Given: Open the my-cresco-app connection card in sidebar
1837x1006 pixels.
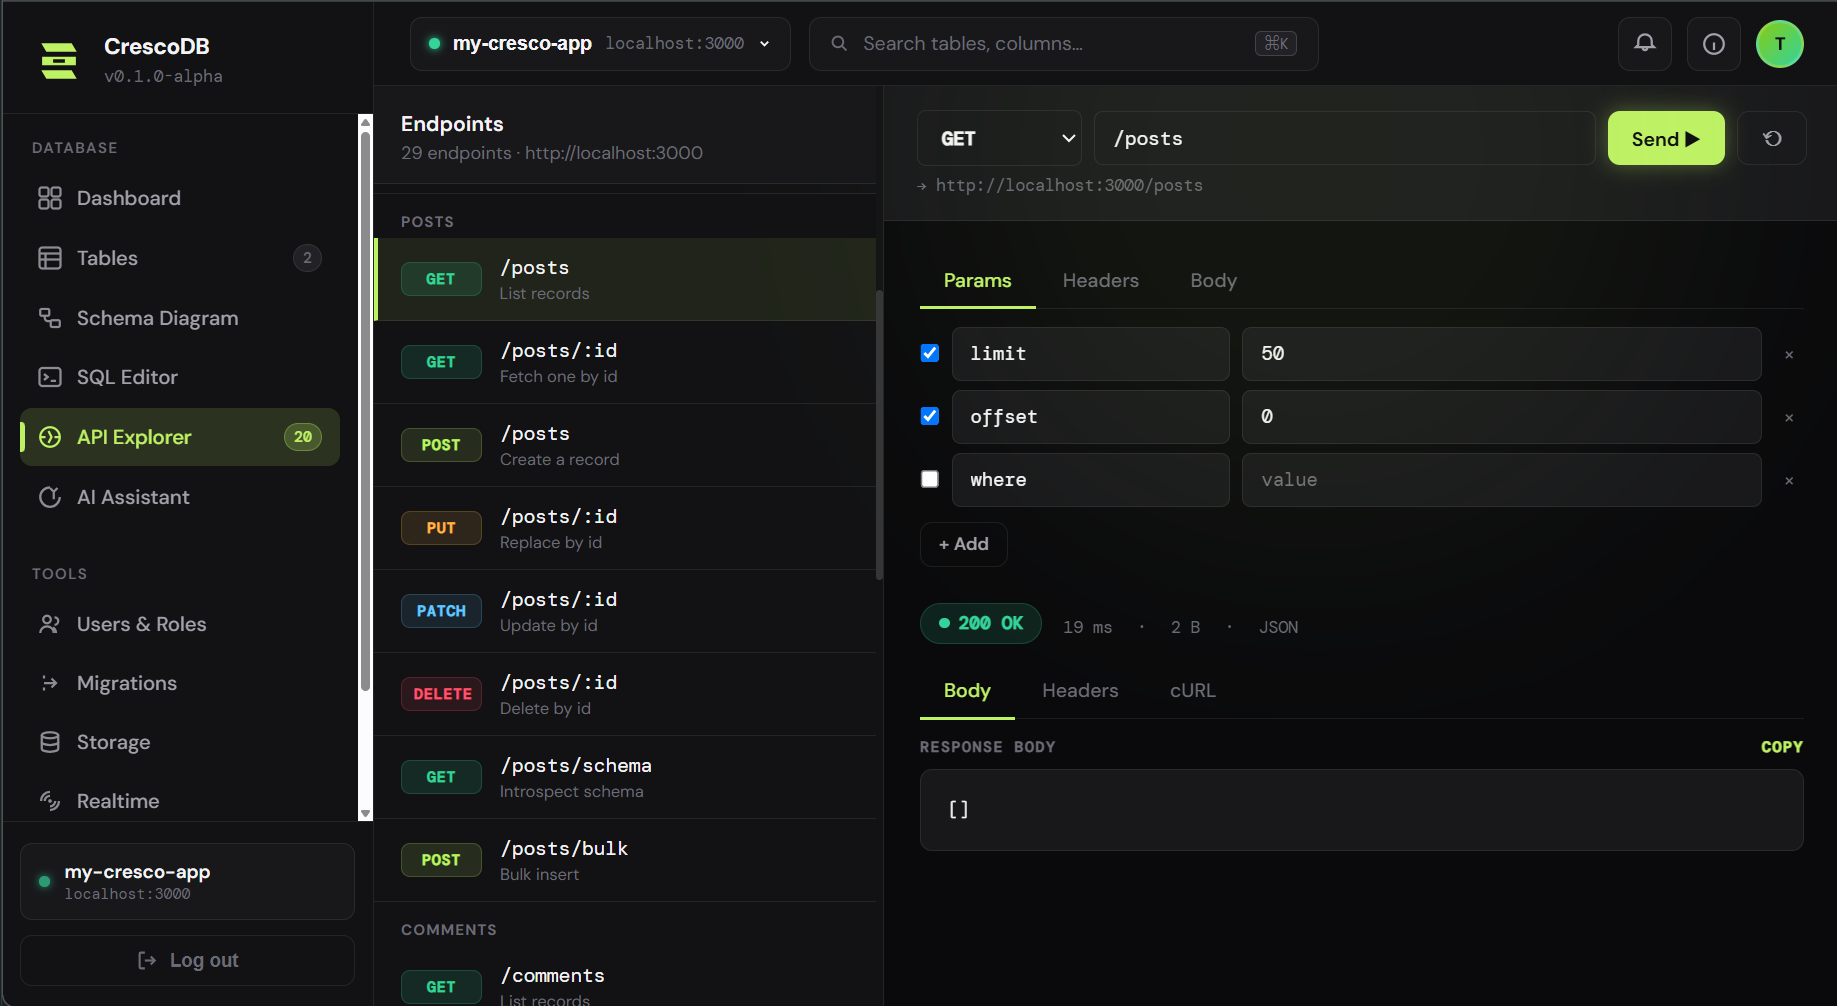Looking at the screenshot, I should coord(188,881).
